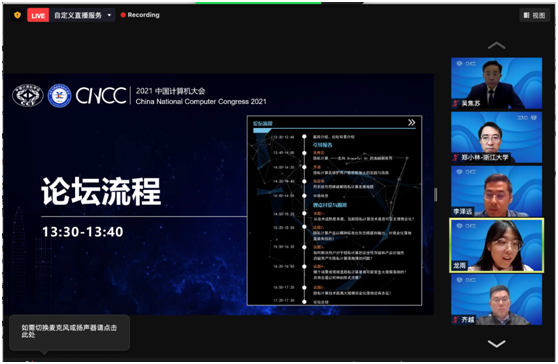Click the 如需切换麦克风或扬声器 tooltip
This screenshot has width=558, height=364.
pyautogui.click(x=69, y=332)
